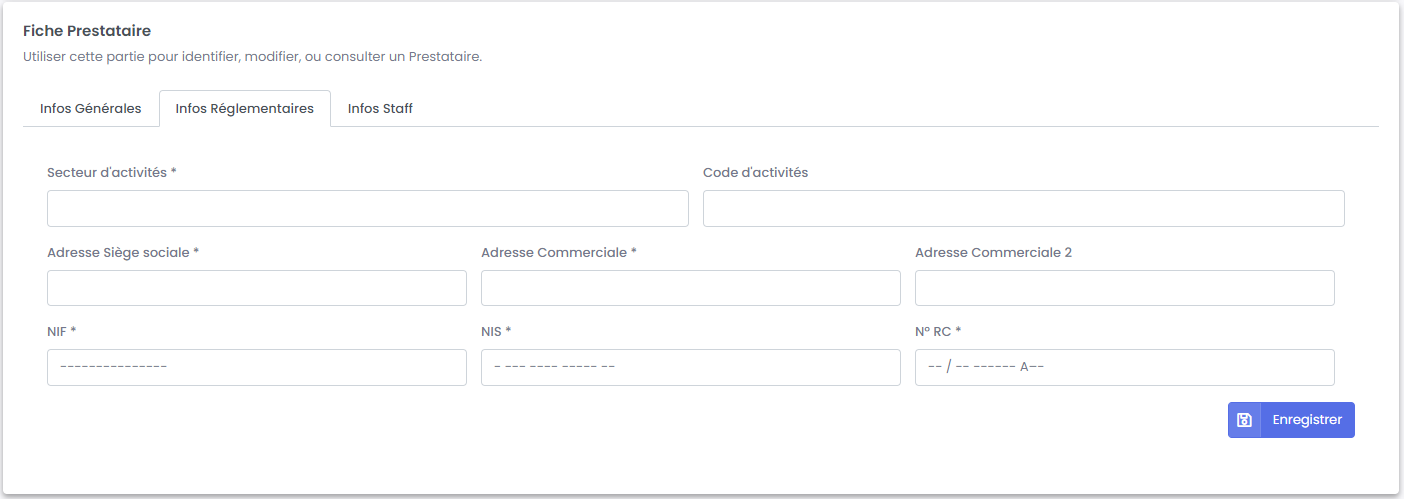1404x499 pixels.
Task: Open the Infos Staff tab
Action: click(x=380, y=108)
